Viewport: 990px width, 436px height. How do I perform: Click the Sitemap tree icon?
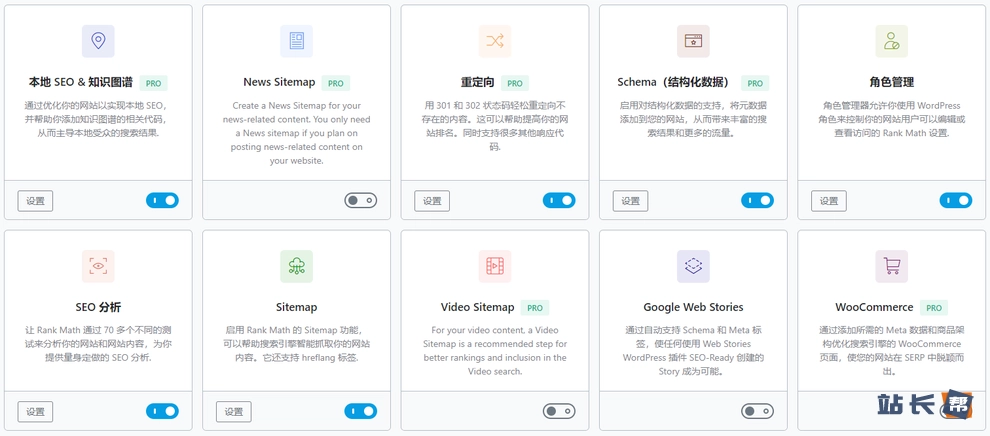pyautogui.click(x=296, y=266)
